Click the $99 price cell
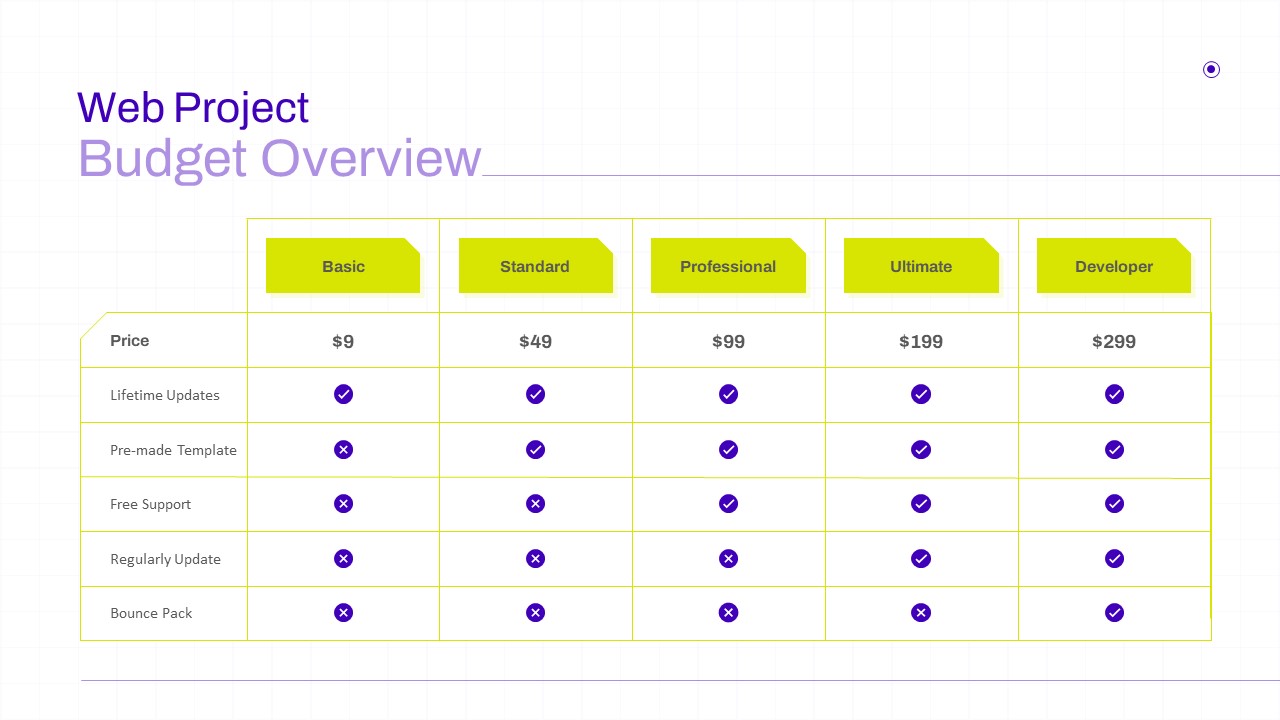 728,341
